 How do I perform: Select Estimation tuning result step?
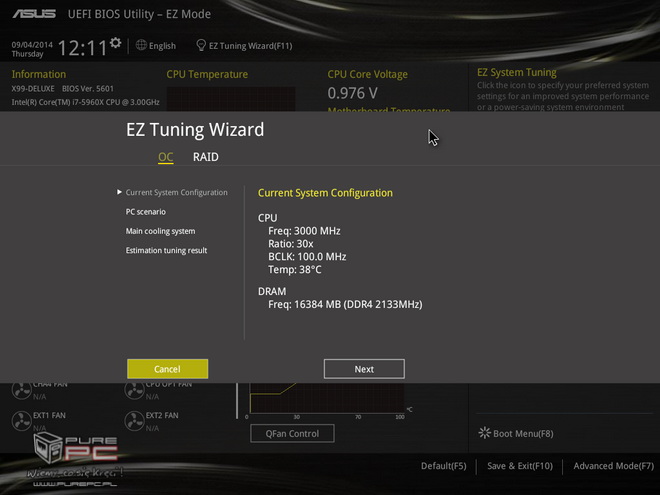tap(166, 250)
